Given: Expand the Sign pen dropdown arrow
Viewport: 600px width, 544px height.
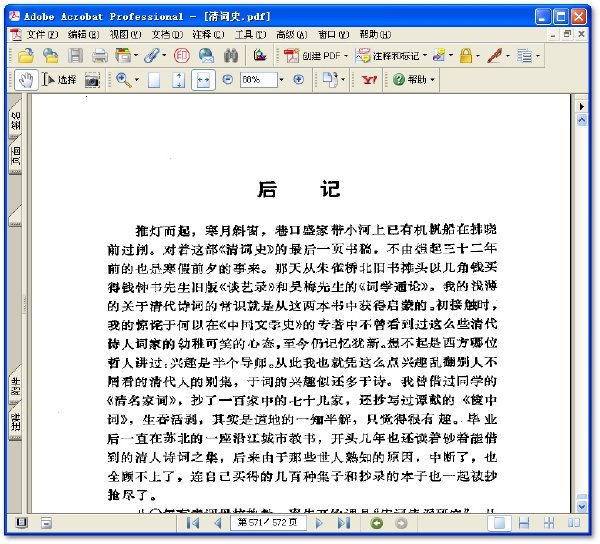Looking at the screenshot, I should click(x=508, y=56).
